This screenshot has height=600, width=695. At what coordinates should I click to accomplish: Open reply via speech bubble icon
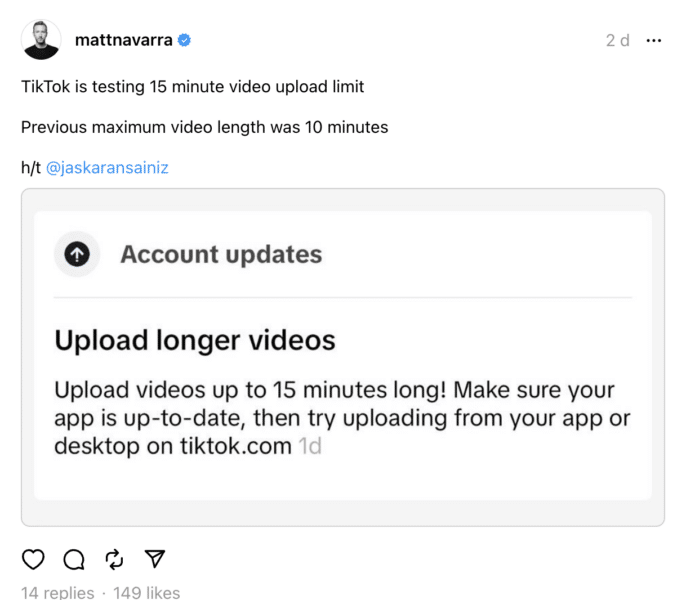click(x=74, y=559)
